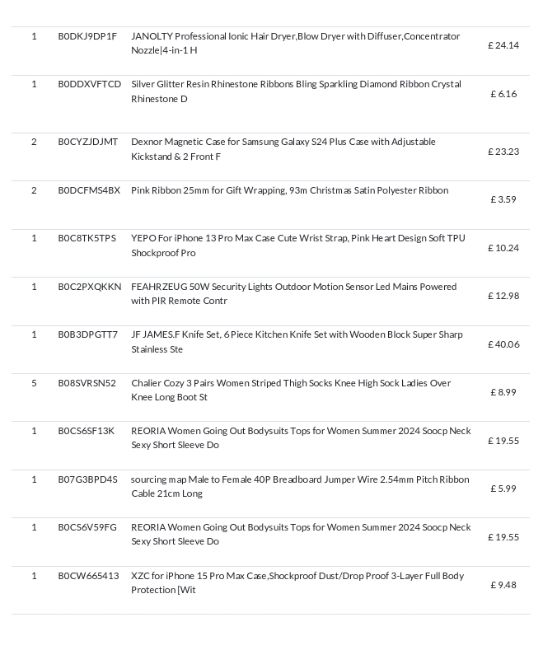Image resolution: width=543 pixels, height=650 pixels.
Task: Click quantity 5 in the Chalier socks row
Action: [34, 383]
